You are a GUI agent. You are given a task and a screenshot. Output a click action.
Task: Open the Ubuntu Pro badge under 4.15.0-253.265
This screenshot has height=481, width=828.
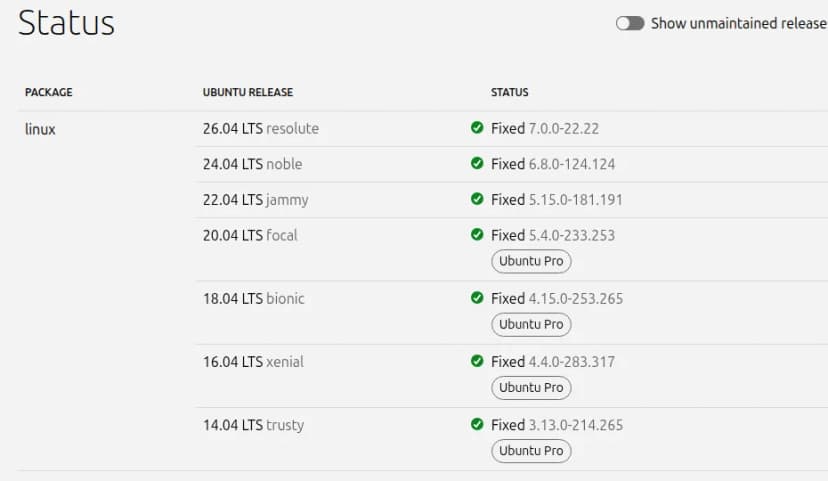(531, 324)
